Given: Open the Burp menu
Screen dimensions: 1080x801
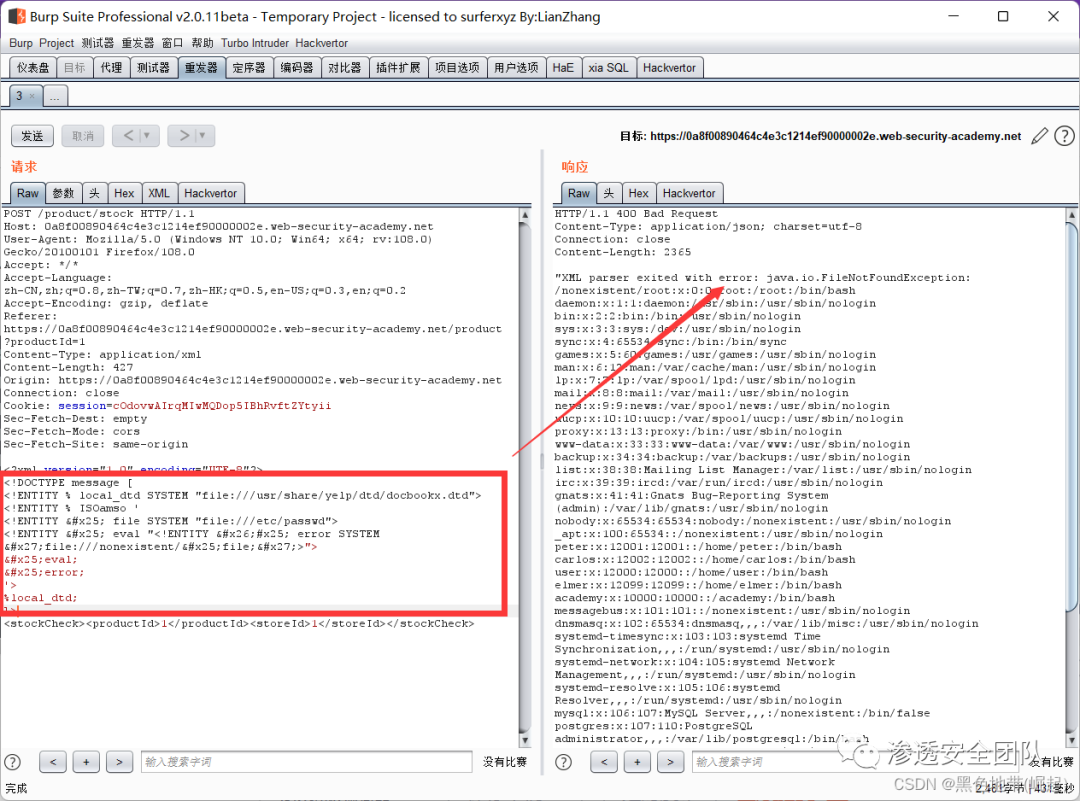Looking at the screenshot, I should (21, 43).
